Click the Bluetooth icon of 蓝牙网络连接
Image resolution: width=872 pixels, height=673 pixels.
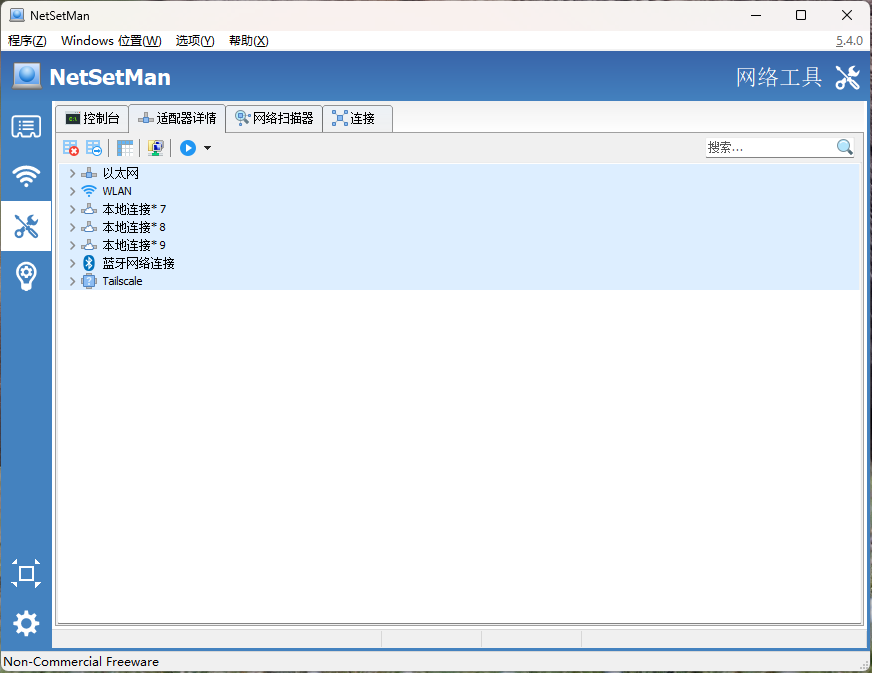point(89,263)
